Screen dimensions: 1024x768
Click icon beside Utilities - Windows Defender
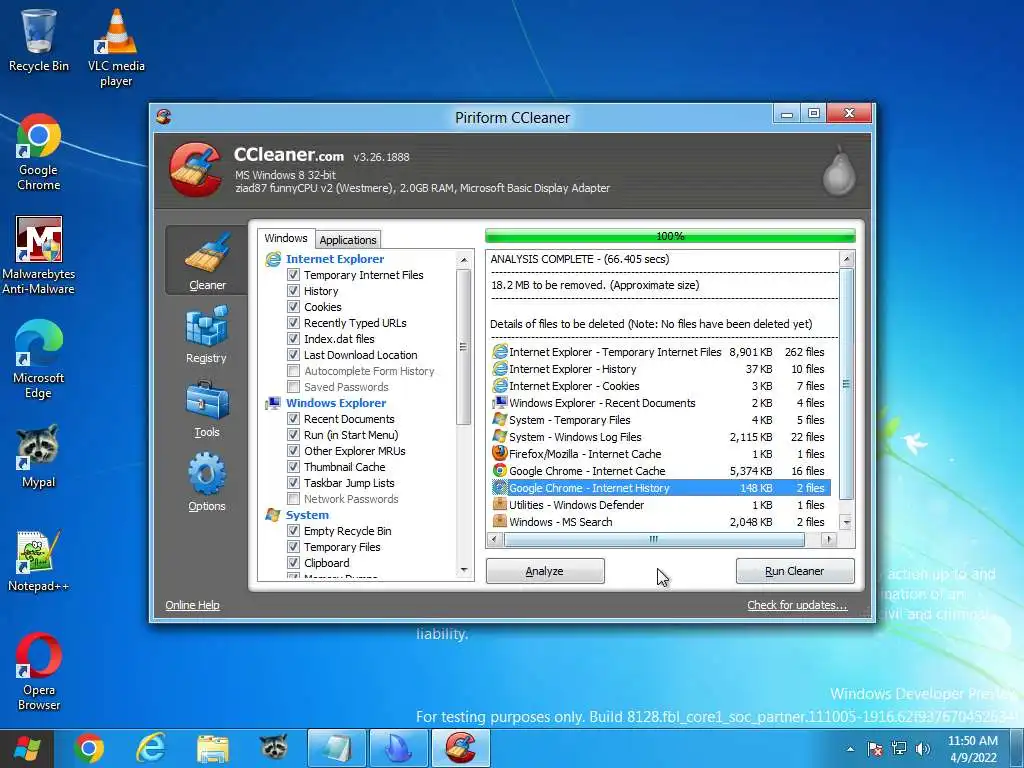tap(500, 505)
